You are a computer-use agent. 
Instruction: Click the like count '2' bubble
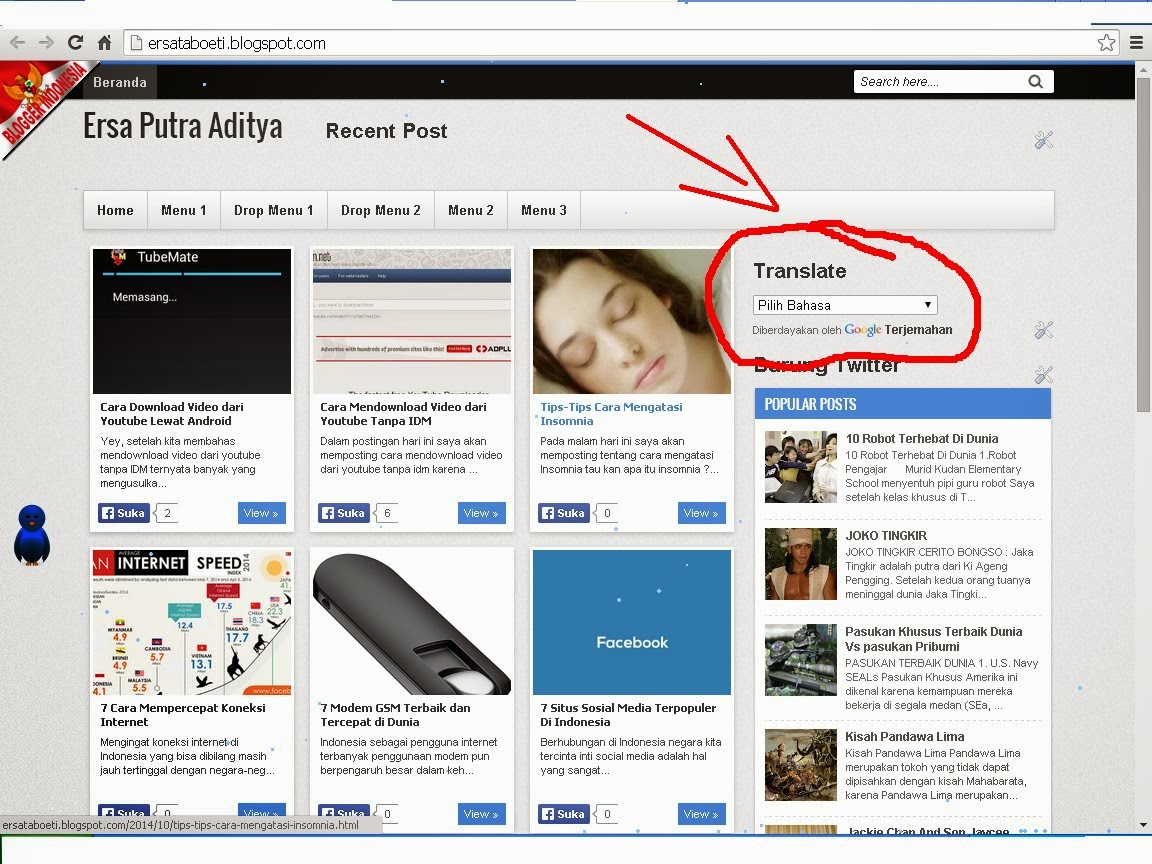click(x=168, y=513)
